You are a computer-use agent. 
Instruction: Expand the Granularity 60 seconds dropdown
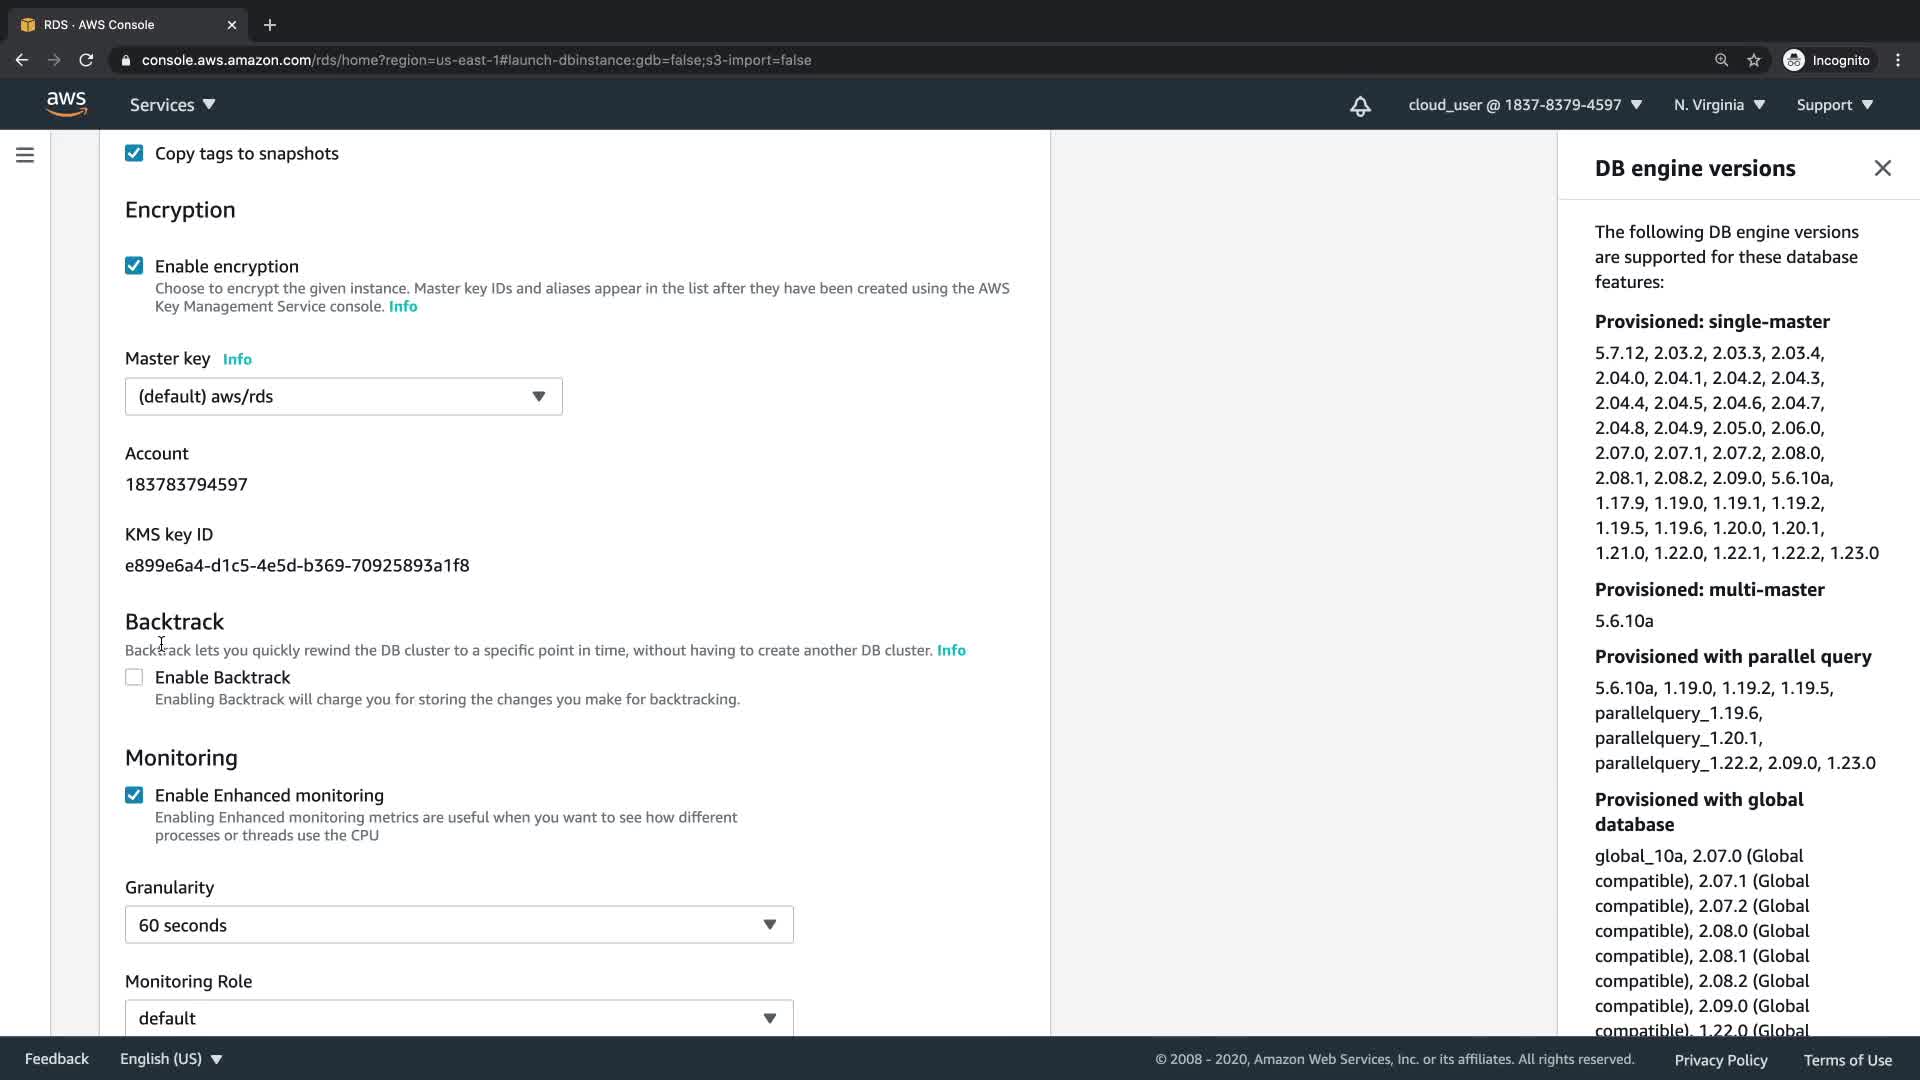pyautogui.click(x=458, y=925)
